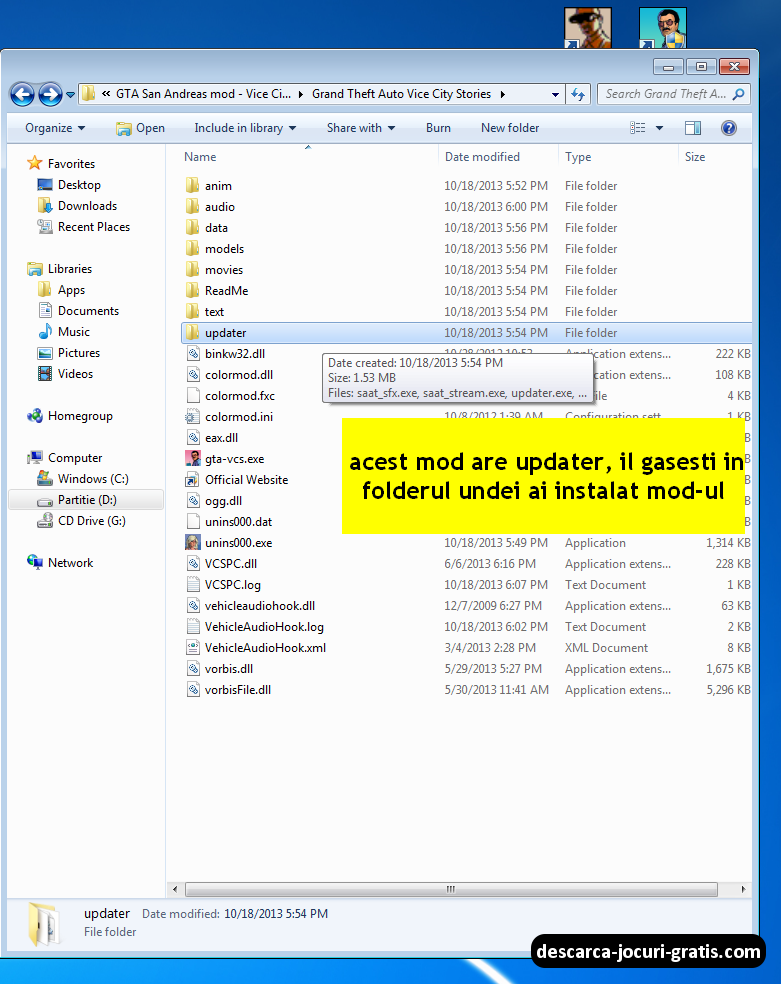
Task: Select ogg.dll file
Action: pos(223,501)
